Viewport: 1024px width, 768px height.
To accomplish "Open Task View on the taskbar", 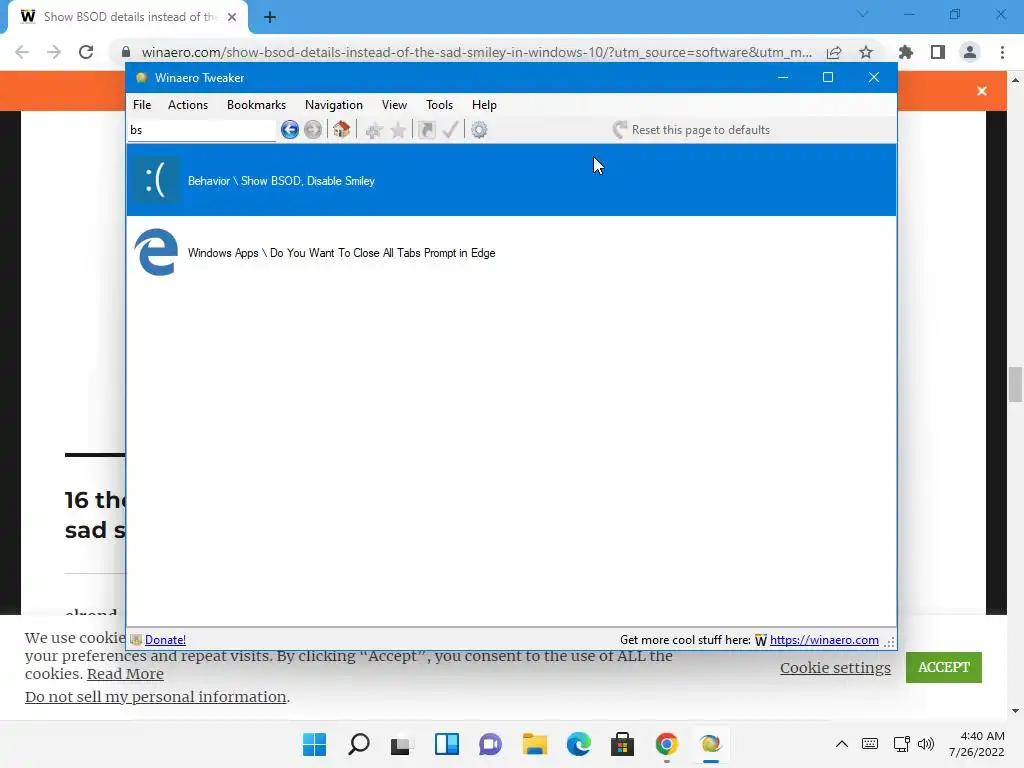I will tap(402, 744).
